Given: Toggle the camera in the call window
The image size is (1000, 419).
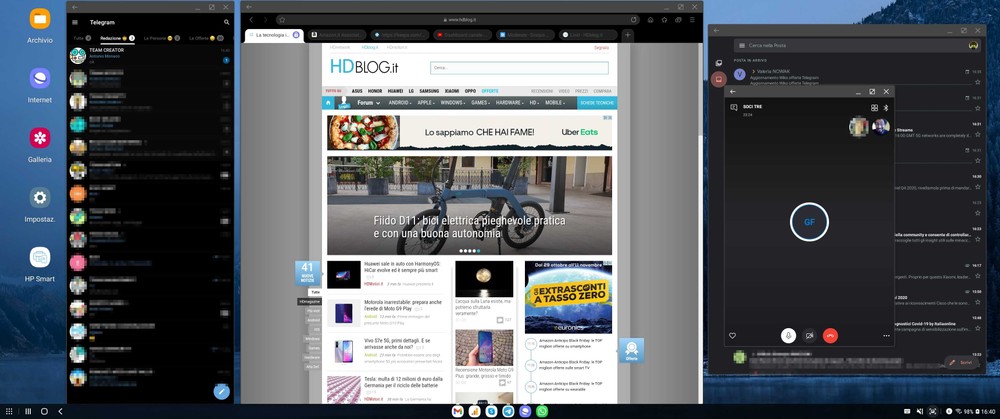Looking at the screenshot, I should click(809, 336).
